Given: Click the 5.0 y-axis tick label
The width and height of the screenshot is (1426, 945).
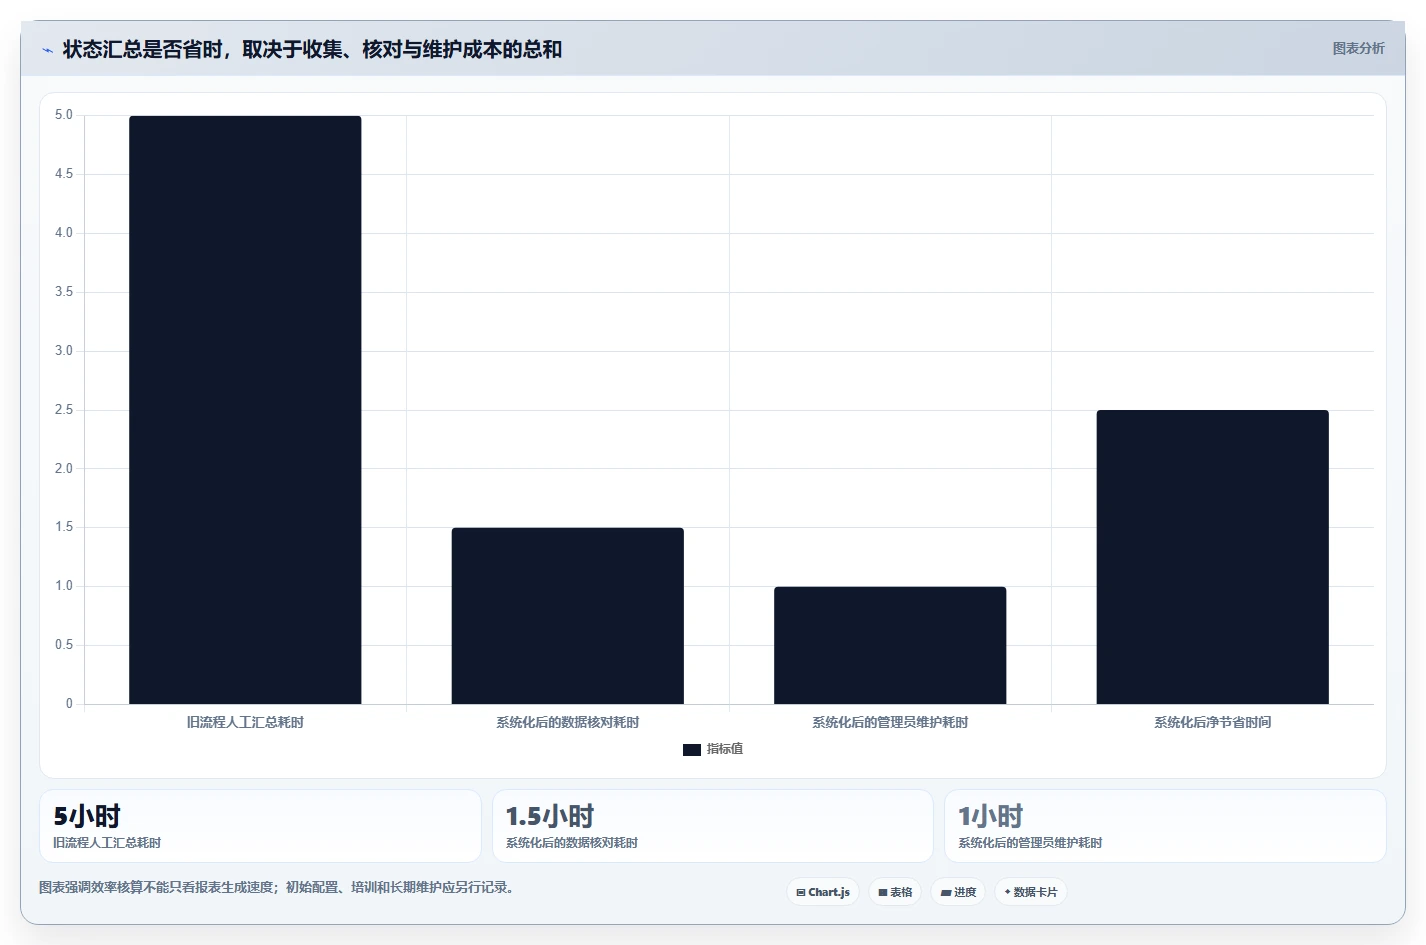Looking at the screenshot, I should [x=64, y=115].
